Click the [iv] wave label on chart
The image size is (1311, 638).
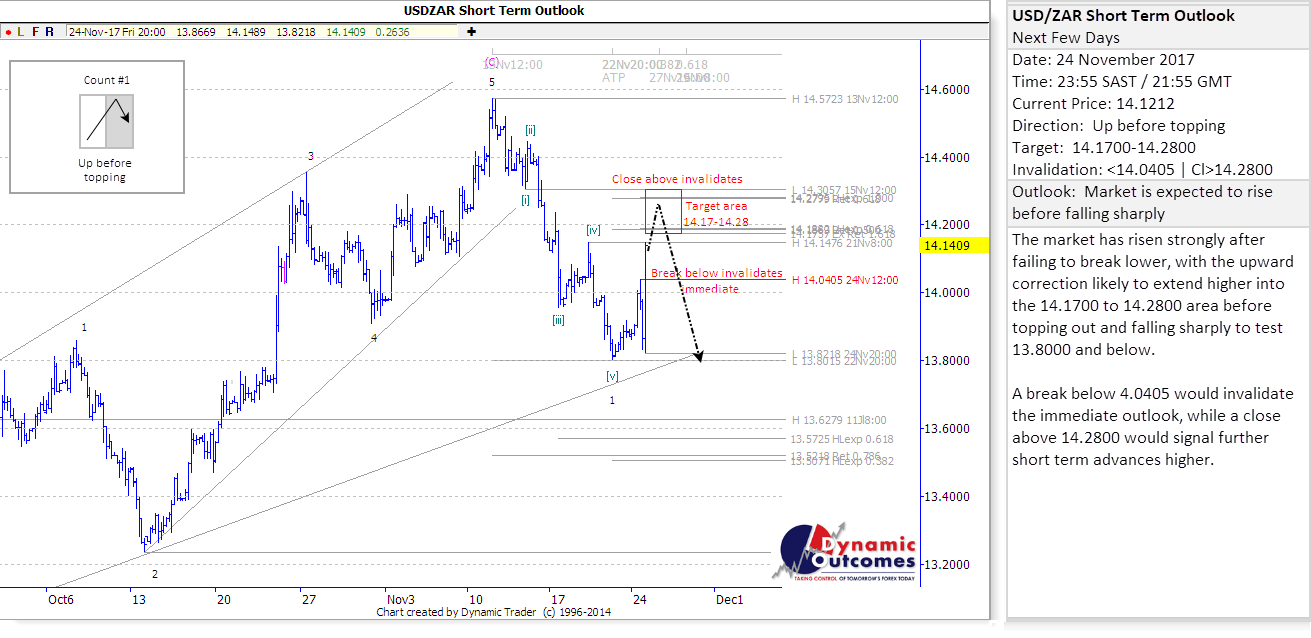point(593,230)
